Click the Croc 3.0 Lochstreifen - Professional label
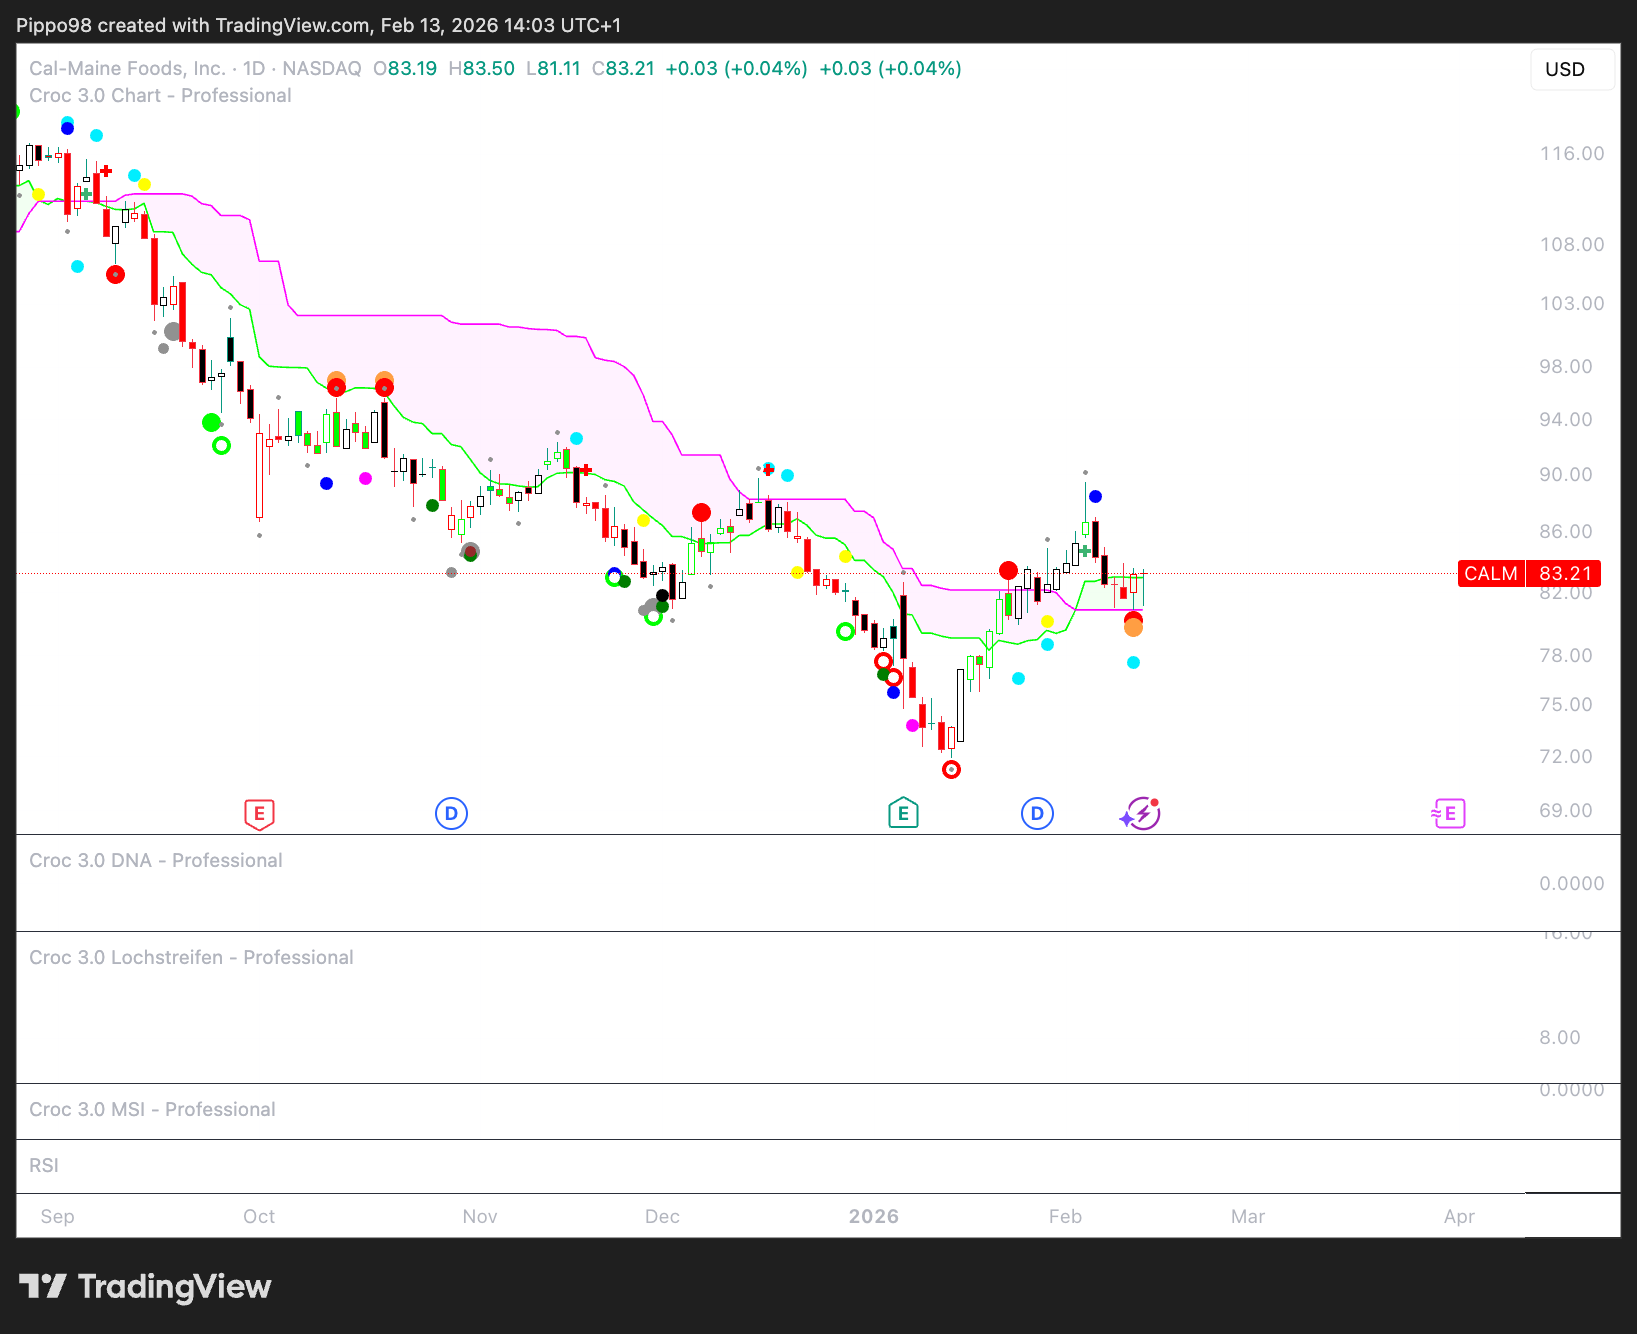 coord(191,957)
